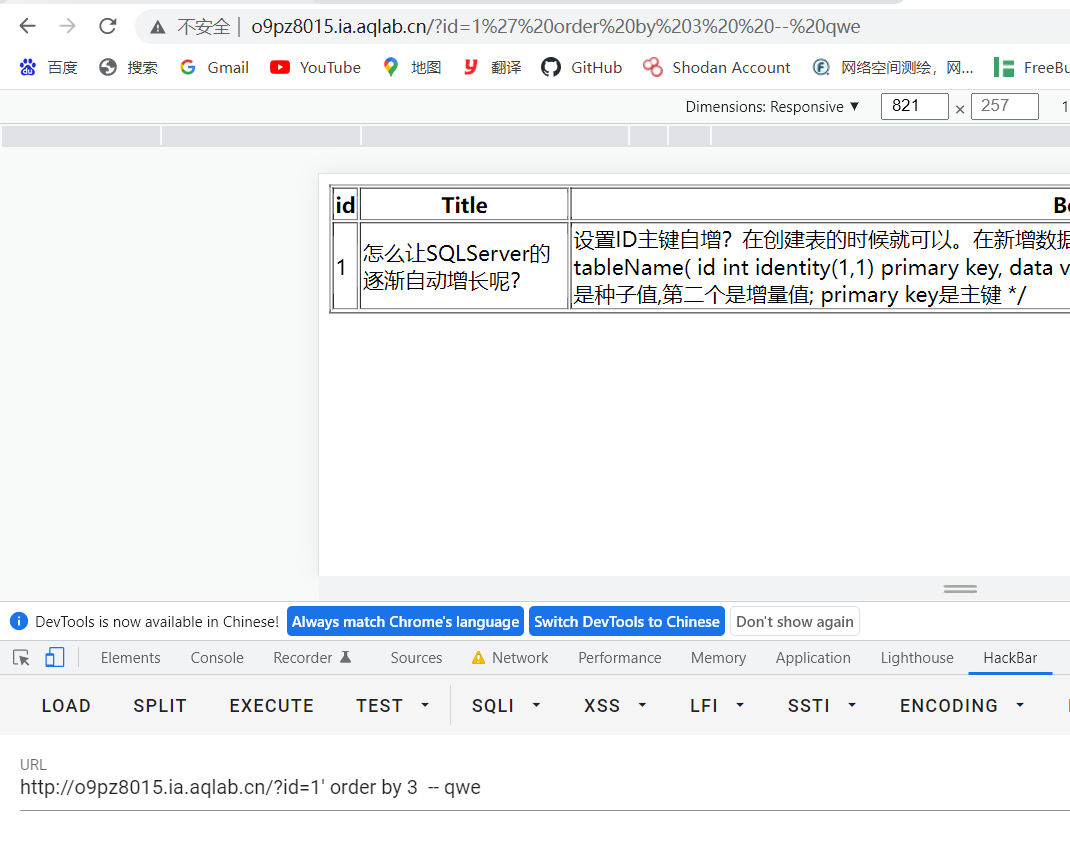Click the 不安全 security warning icon
Viewport: 1070px width, 847px height.
[x=156, y=27]
